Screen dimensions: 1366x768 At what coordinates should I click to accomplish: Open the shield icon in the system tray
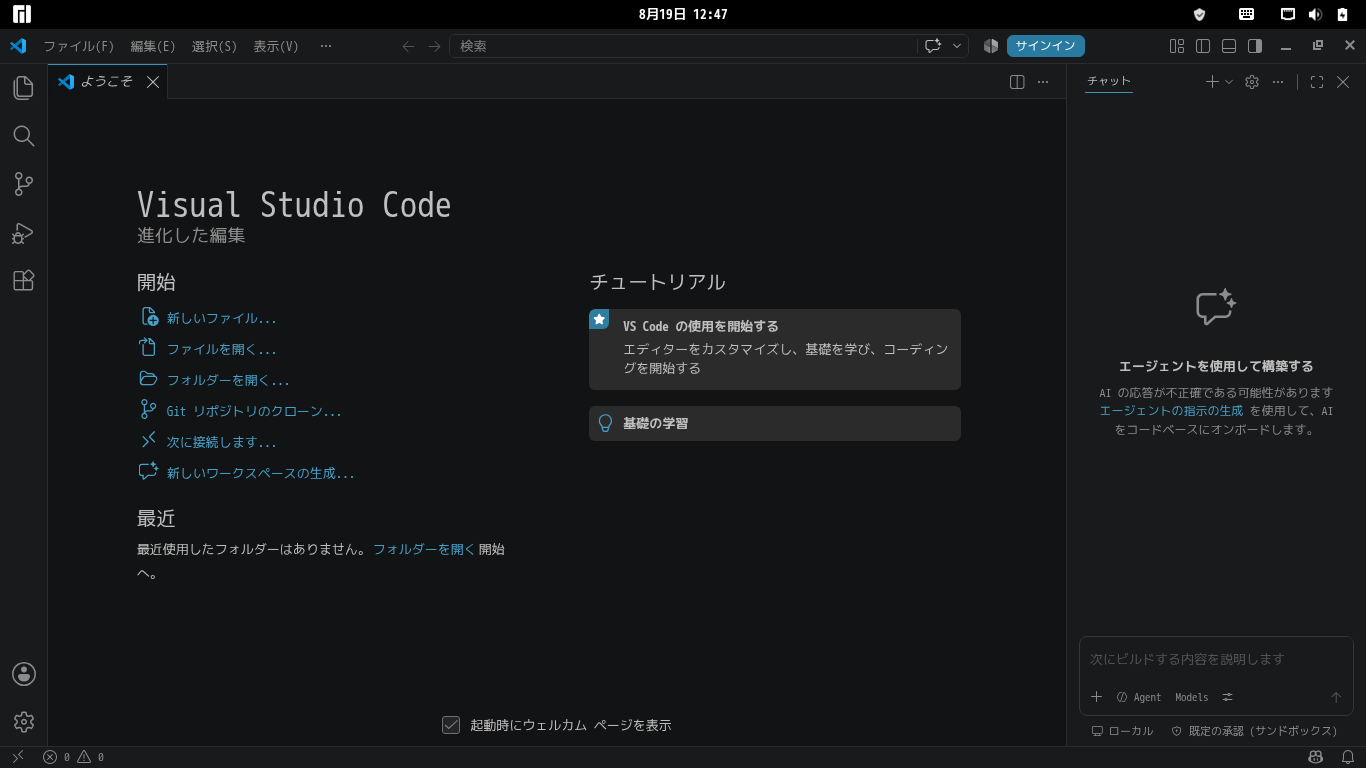tap(1200, 14)
